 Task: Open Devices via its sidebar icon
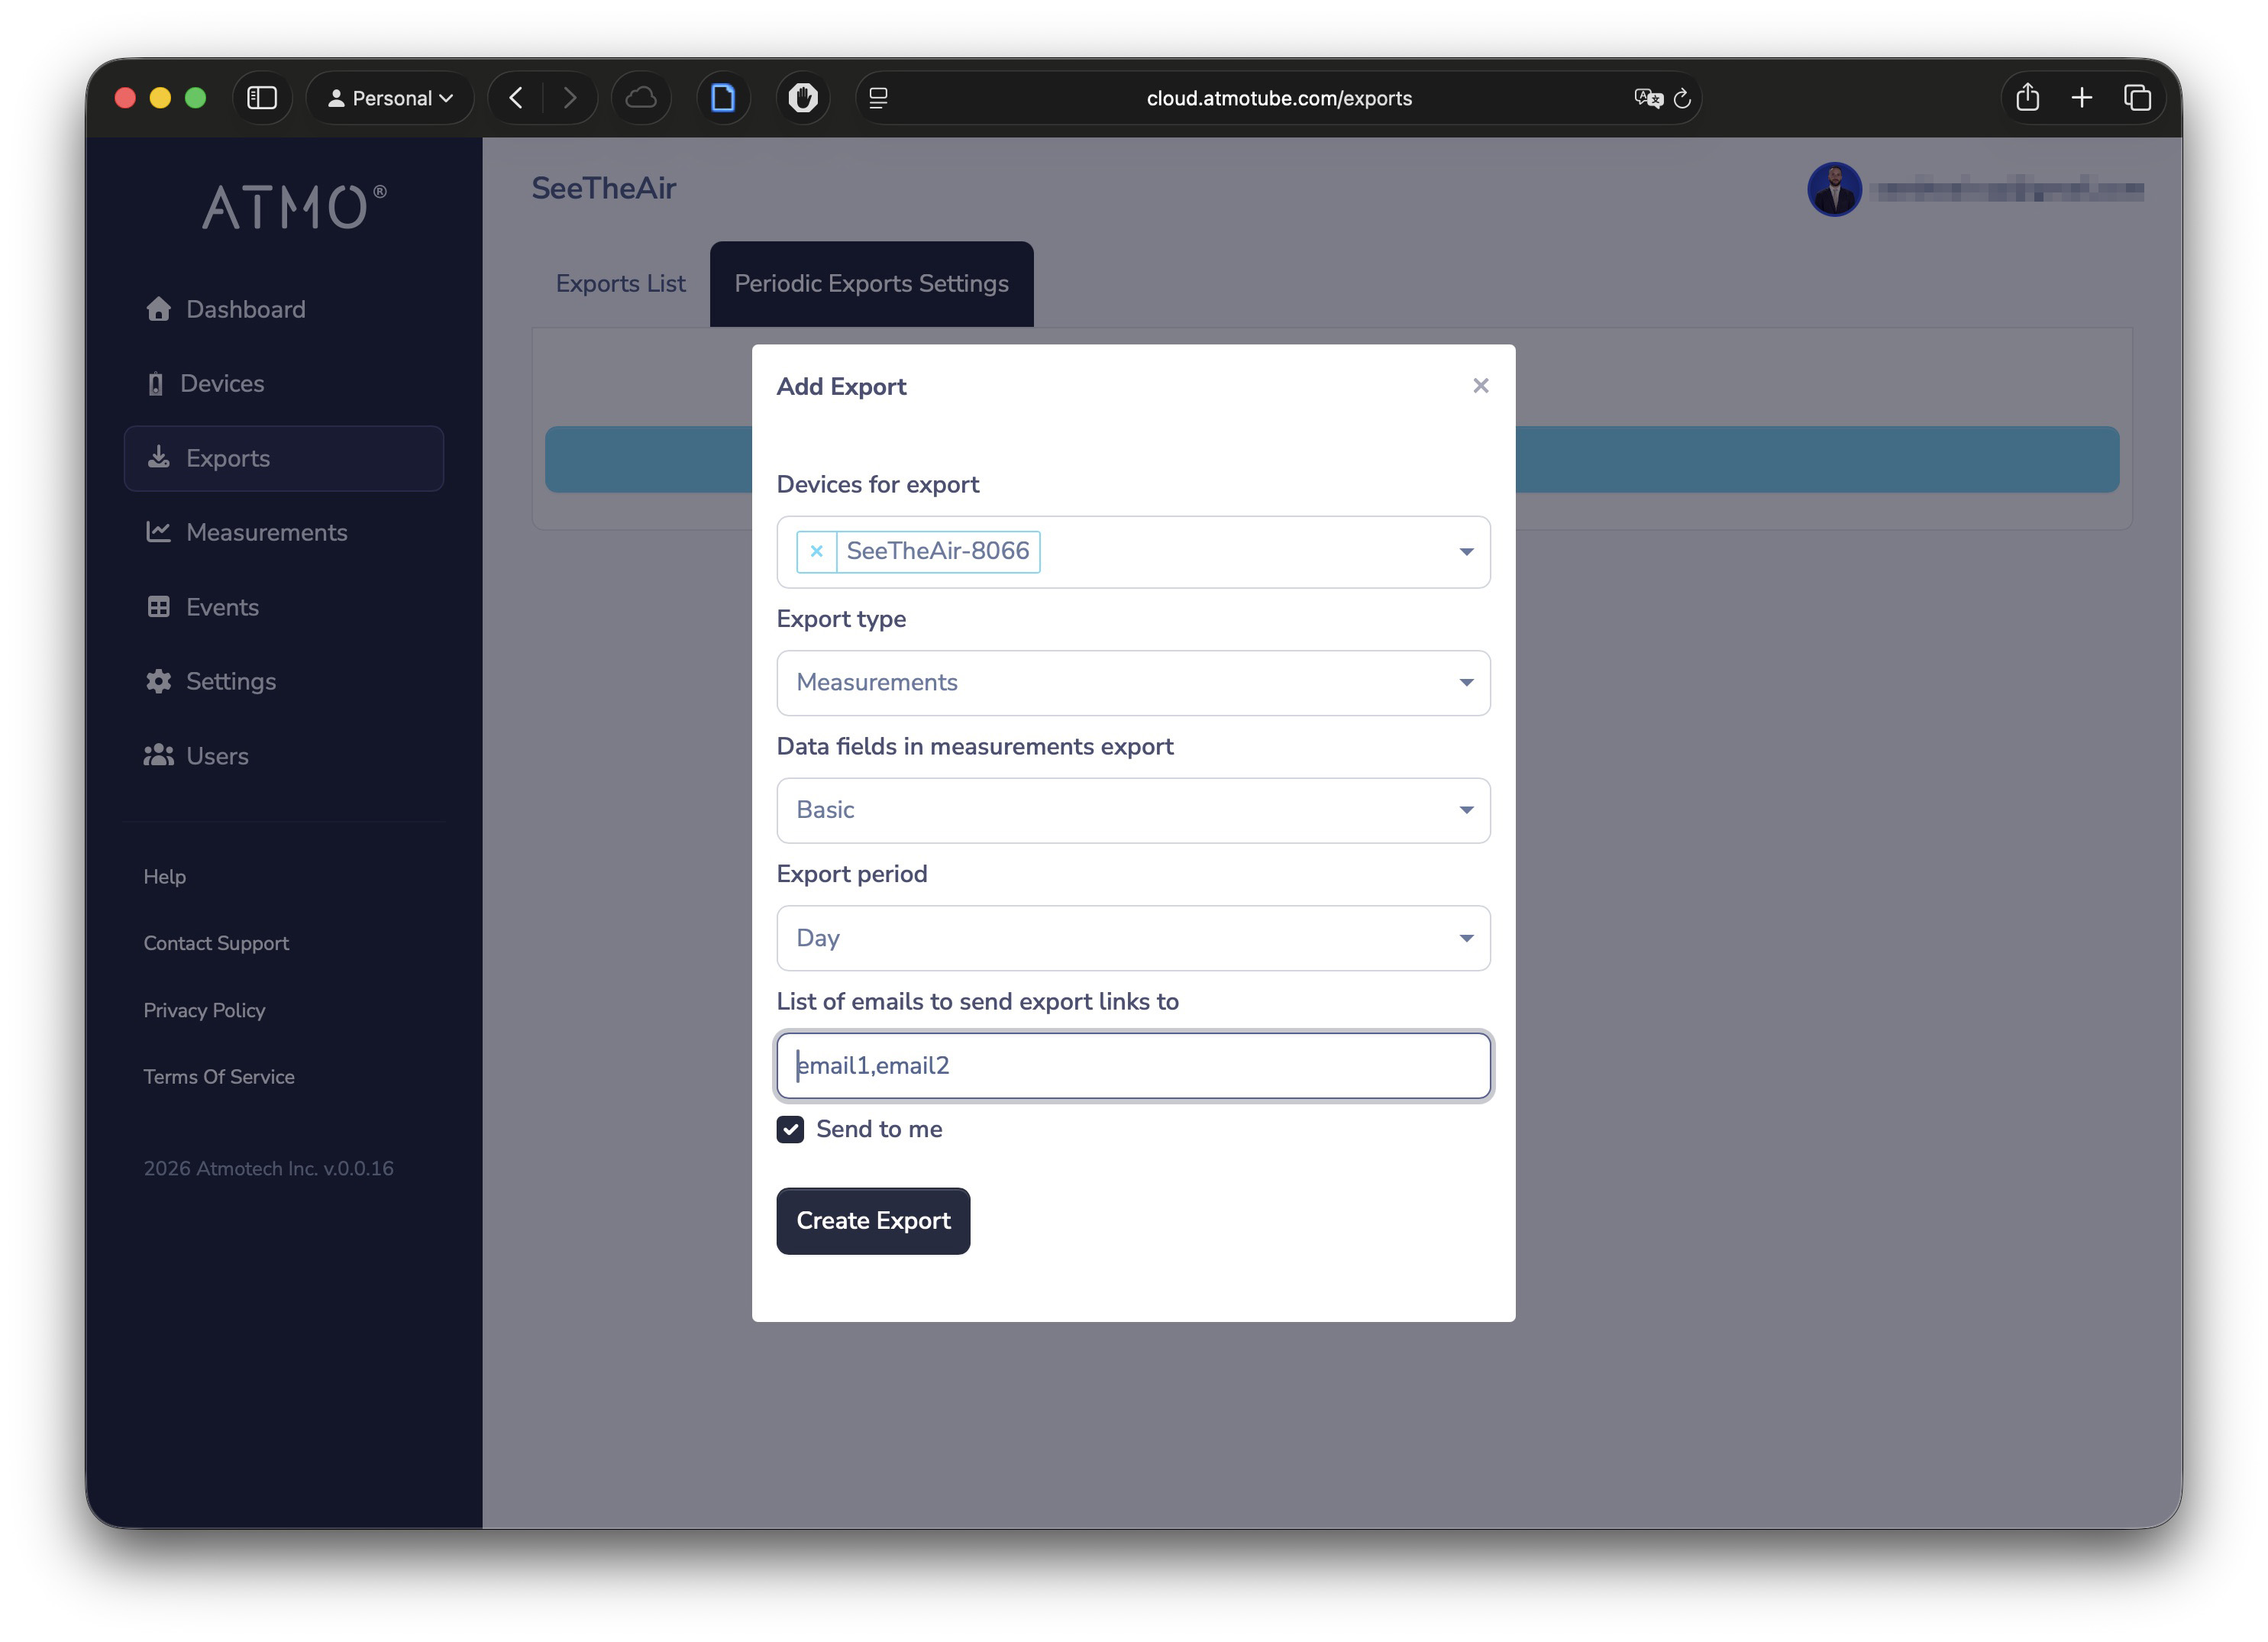click(x=155, y=384)
